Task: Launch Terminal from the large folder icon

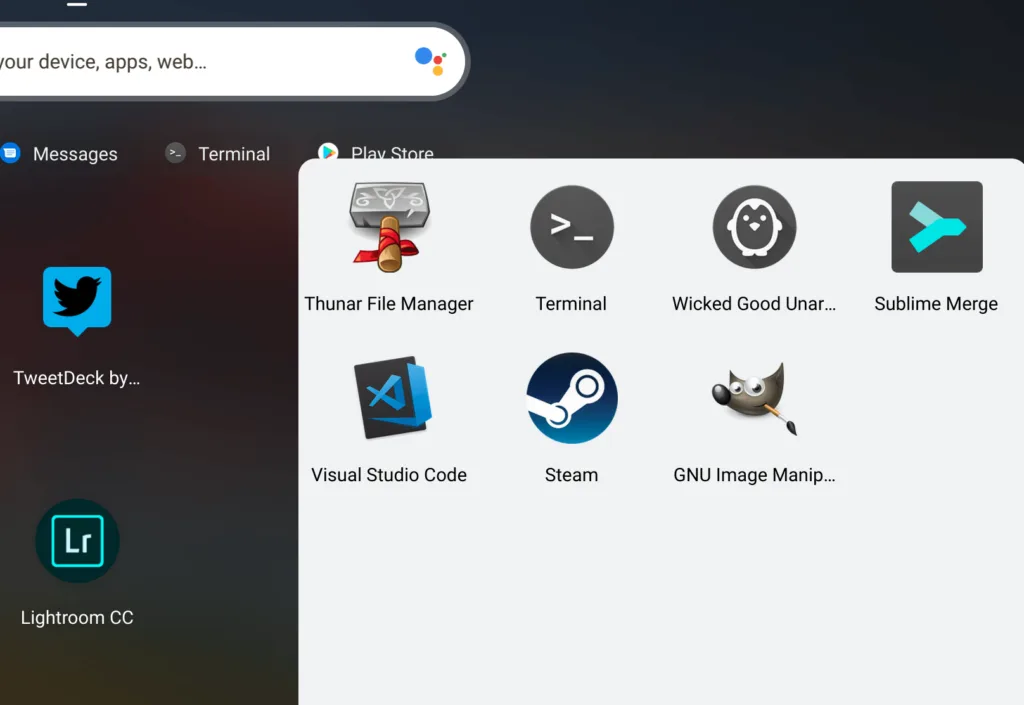Action: [x=571, y=227]
